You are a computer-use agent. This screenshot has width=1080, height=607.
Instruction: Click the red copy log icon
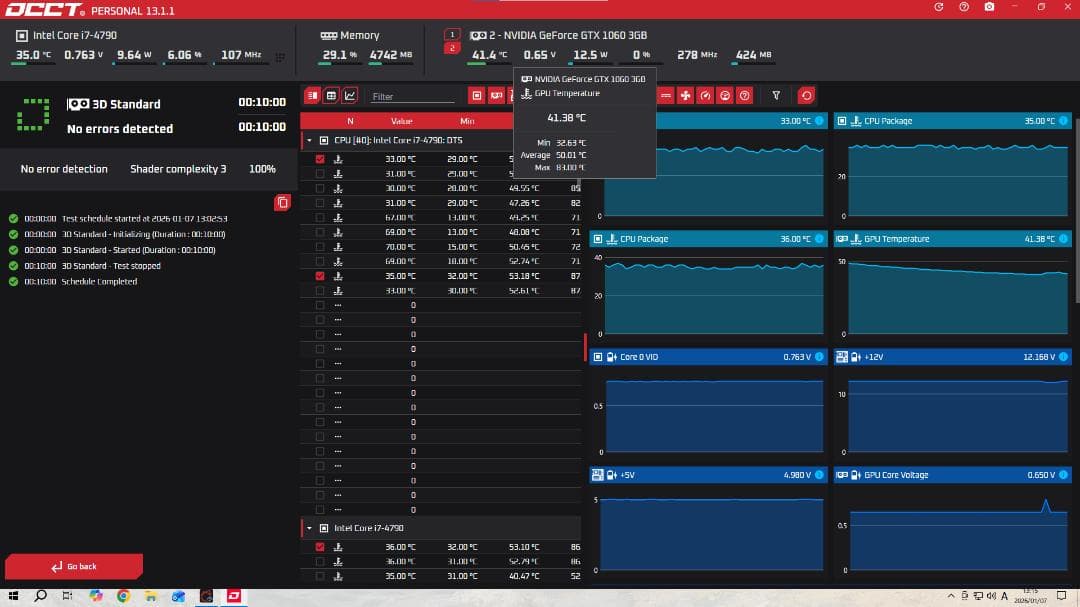pyautogui.click(x=282, y=203)
